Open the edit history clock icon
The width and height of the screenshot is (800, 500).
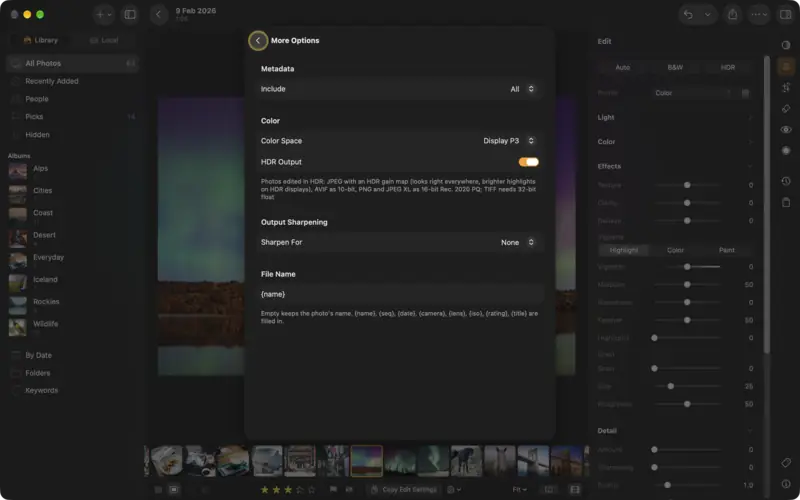[x=786, y=181]
